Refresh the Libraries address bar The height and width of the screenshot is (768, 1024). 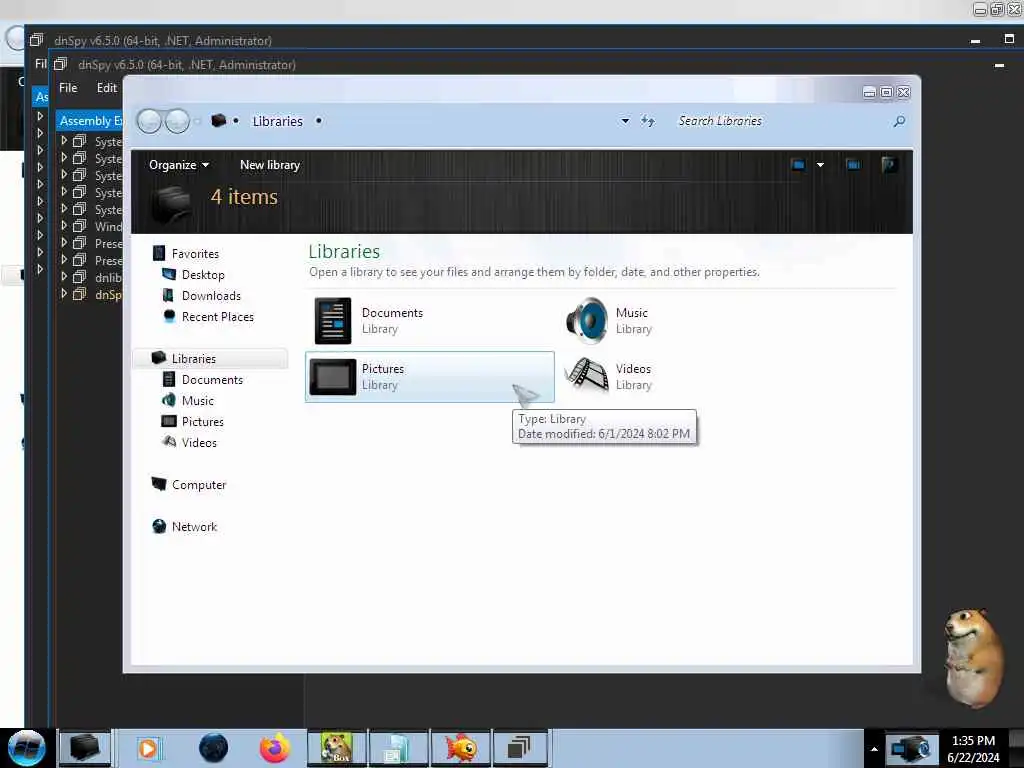pyautogui.click(x=647, y=121)
